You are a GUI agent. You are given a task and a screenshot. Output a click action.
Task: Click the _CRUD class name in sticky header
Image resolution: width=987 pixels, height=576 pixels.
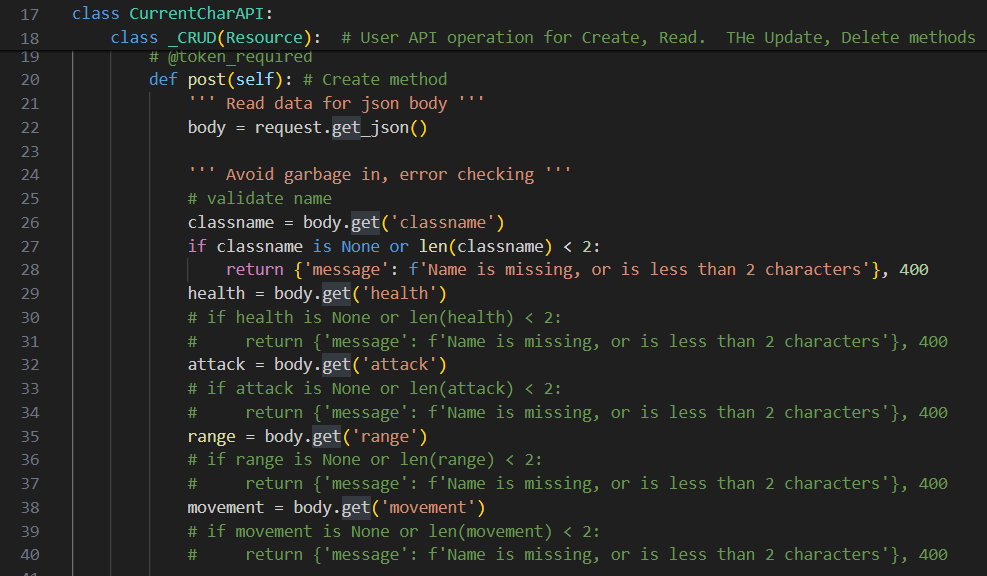(192, 38)
